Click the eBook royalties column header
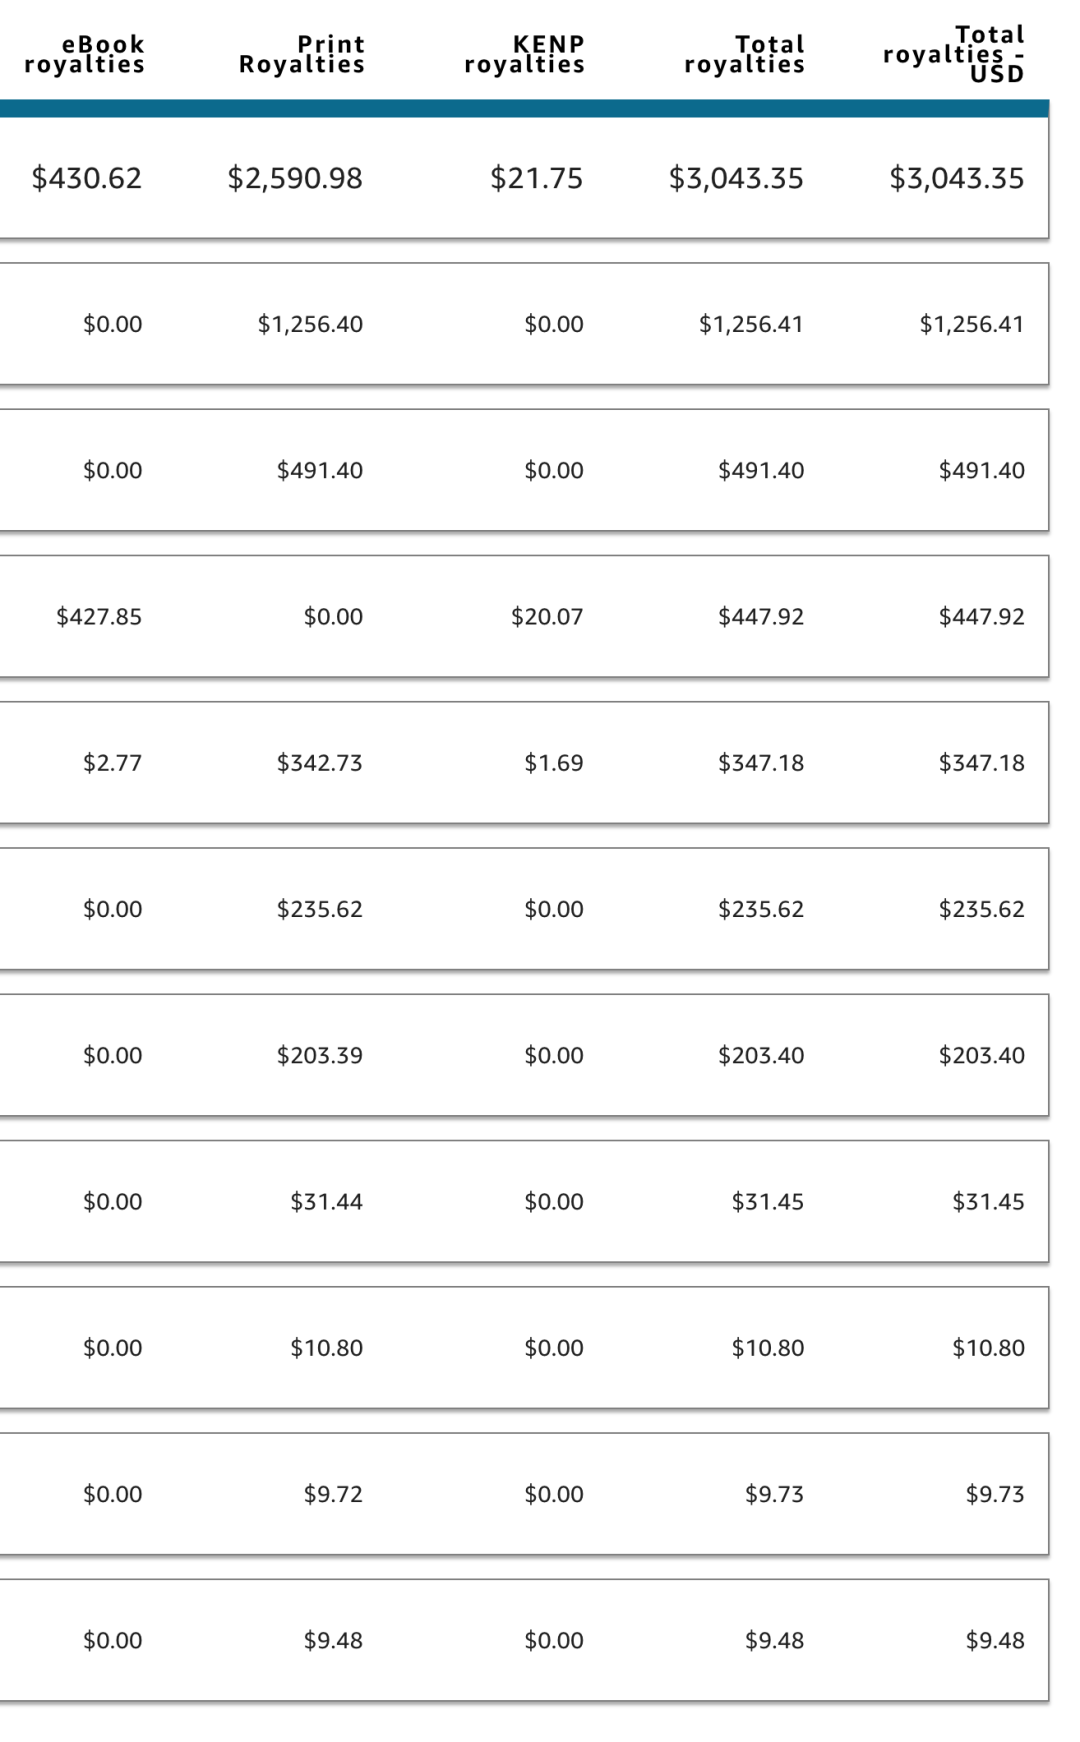This screenshot has height=1742, width=1080. point(85,55)
